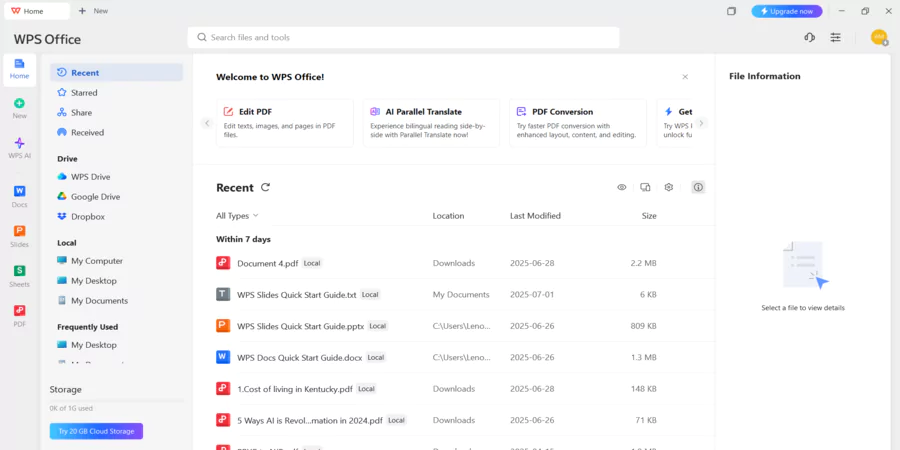Click the Document 4.pdf file icon
The width and height of the screenshot is (900, 450).
point(223,263)
